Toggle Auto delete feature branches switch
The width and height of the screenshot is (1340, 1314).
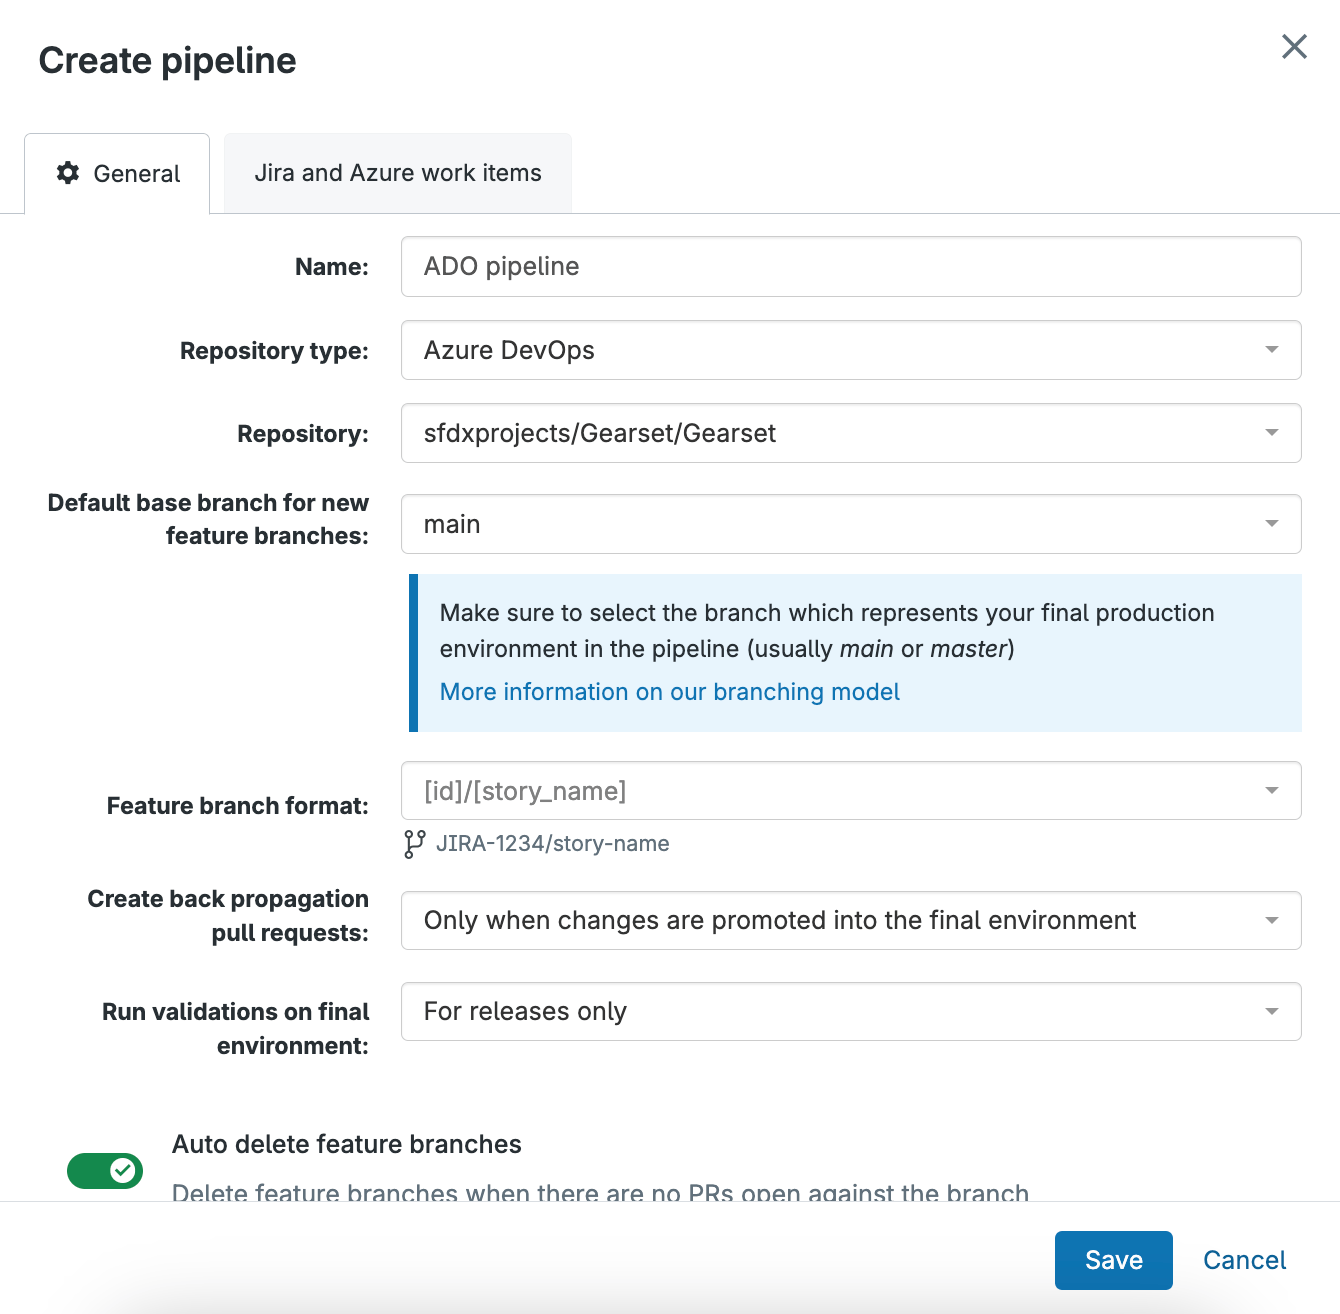click(105, 1170)
